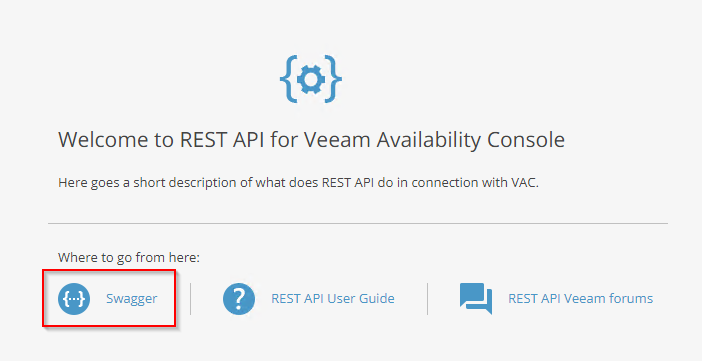Click the blue question mark circle icon

point(239,299)
